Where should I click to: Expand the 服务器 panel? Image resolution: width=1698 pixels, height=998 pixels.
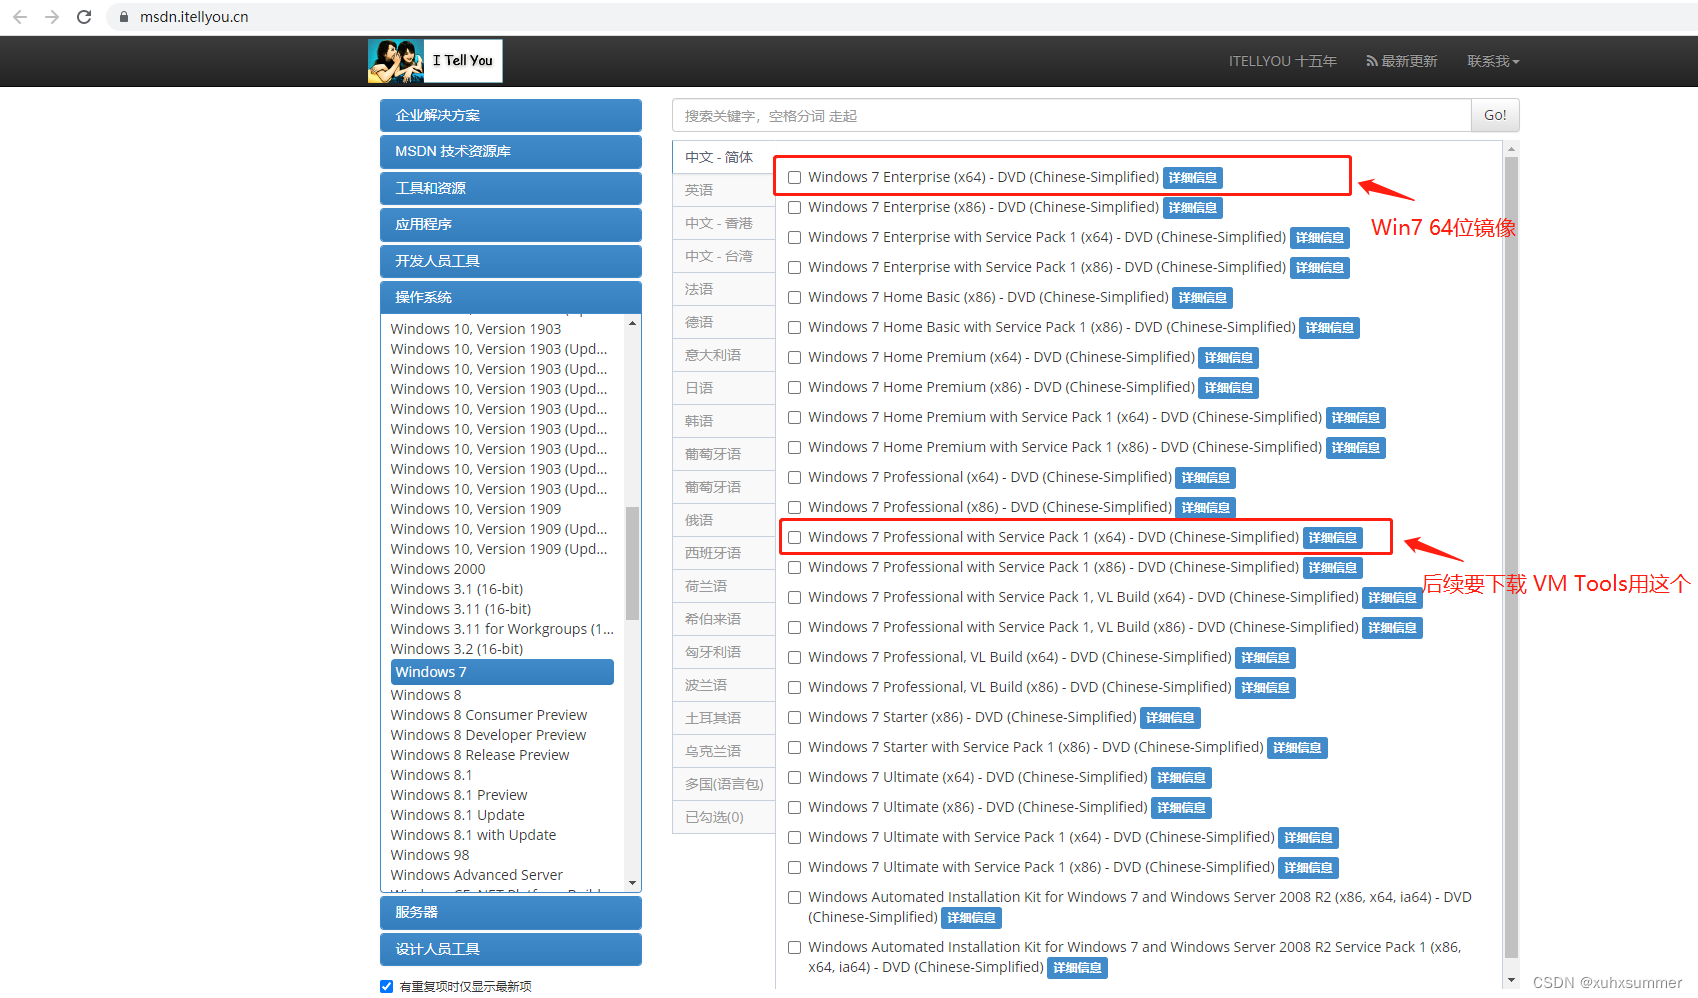click(x=511, y=913)
